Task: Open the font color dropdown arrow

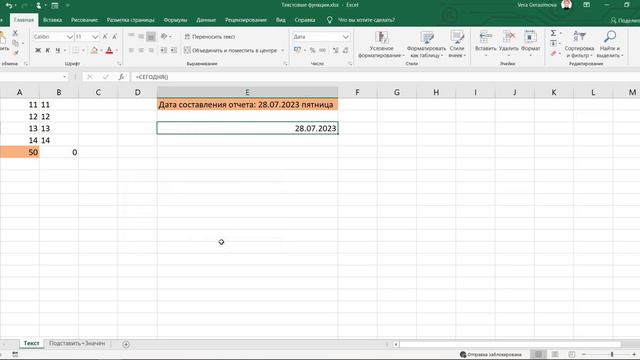Action: tap(117, 50)
